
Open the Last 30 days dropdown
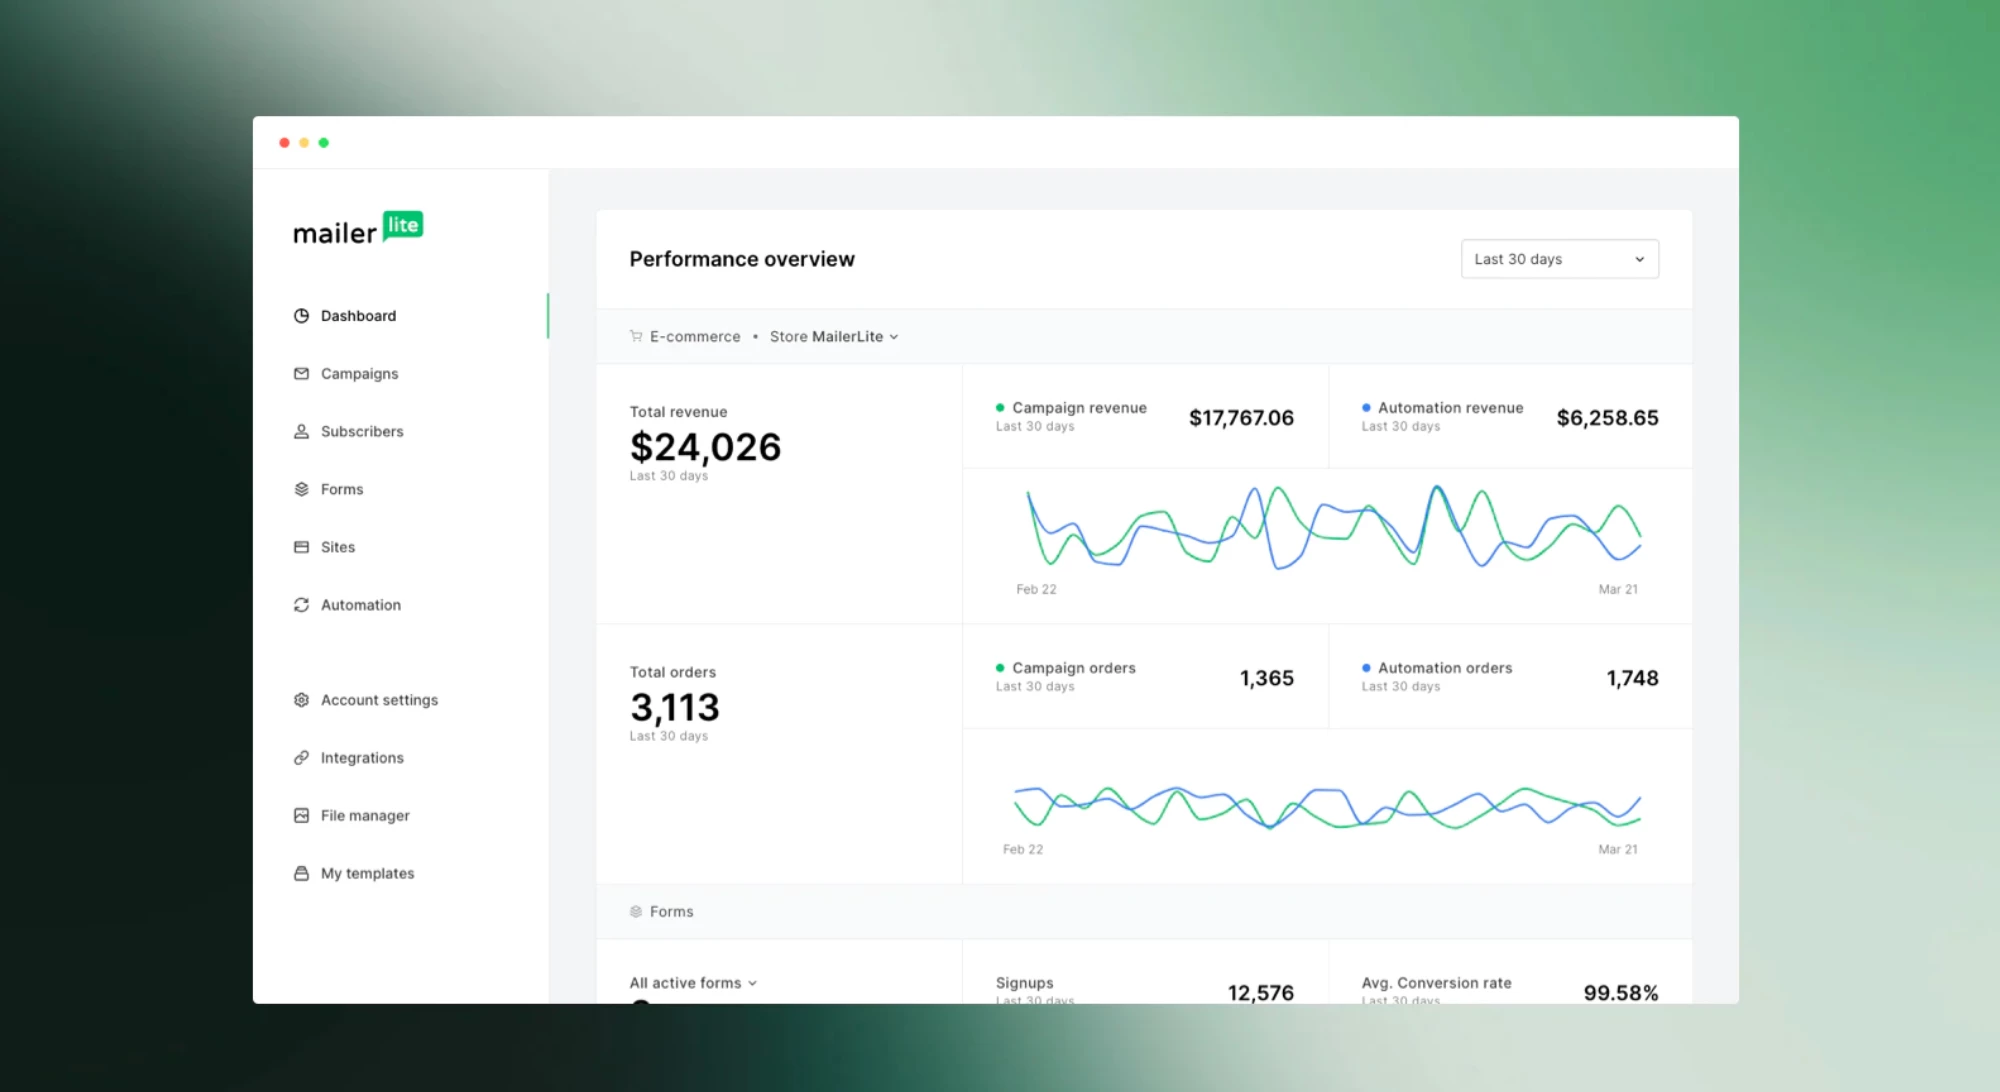coord(1559,259)
